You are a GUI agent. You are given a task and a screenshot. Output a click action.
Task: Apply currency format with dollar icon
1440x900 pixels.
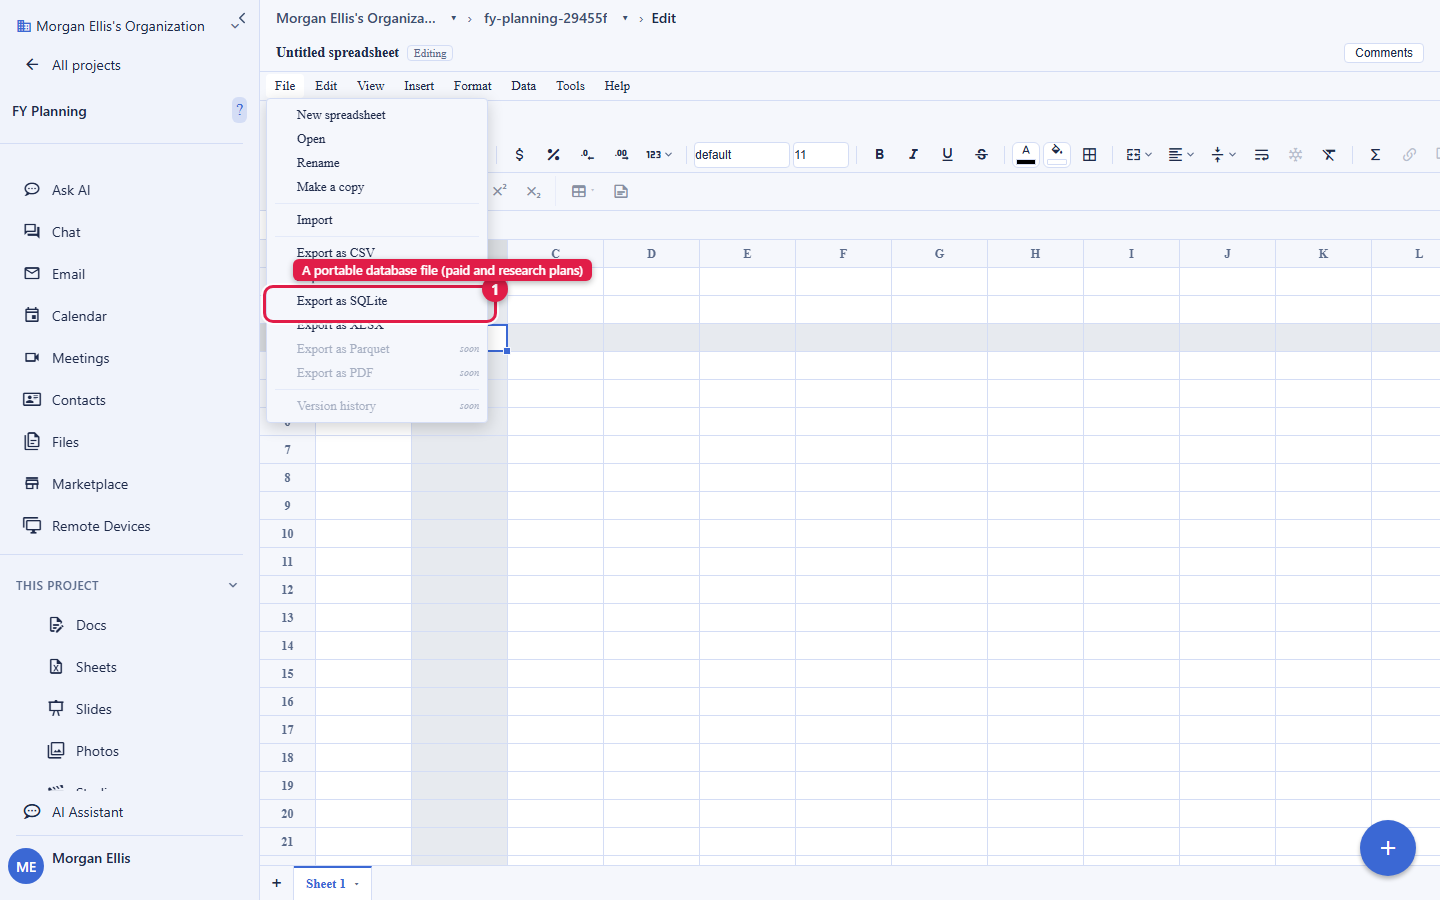[519, 155]
